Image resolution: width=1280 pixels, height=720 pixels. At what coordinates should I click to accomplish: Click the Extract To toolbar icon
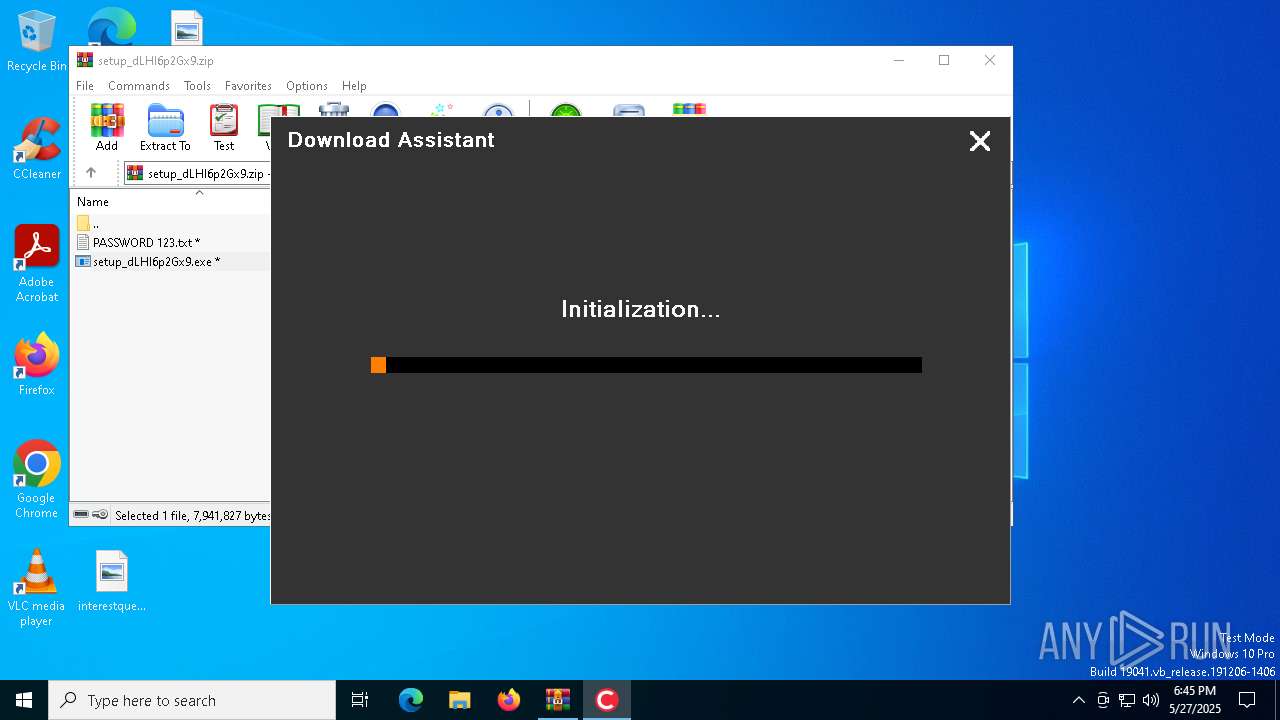tap(165, 127)
